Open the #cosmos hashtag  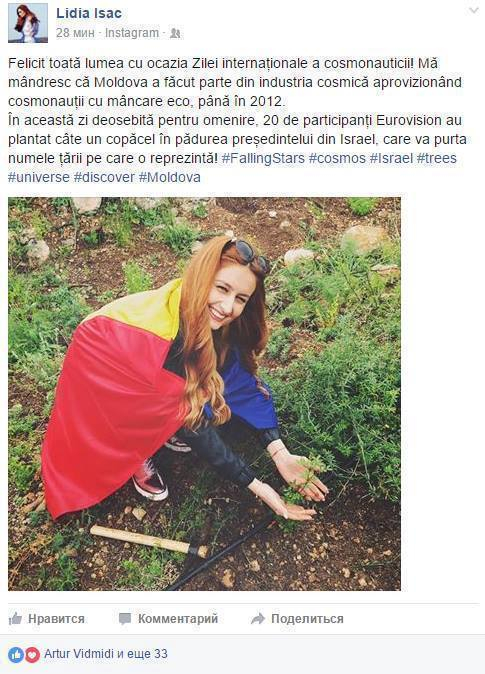click(337, 158)
